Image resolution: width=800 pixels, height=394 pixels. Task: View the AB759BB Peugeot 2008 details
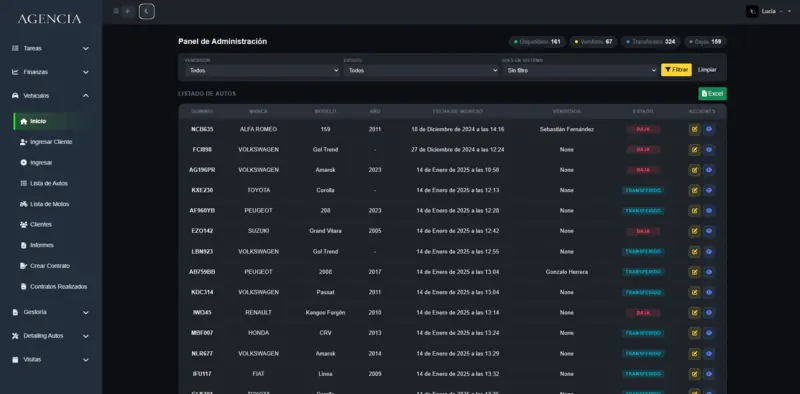pos(709,272)
